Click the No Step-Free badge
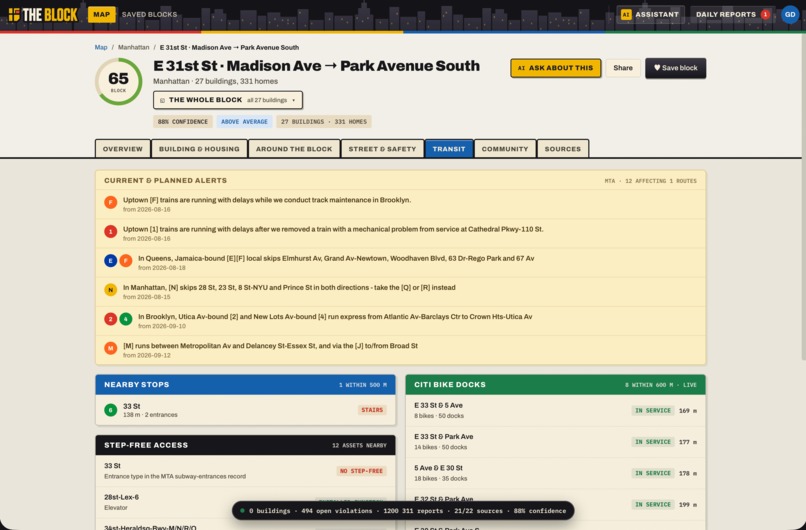The image size is (806, 530). coord(361,471)
